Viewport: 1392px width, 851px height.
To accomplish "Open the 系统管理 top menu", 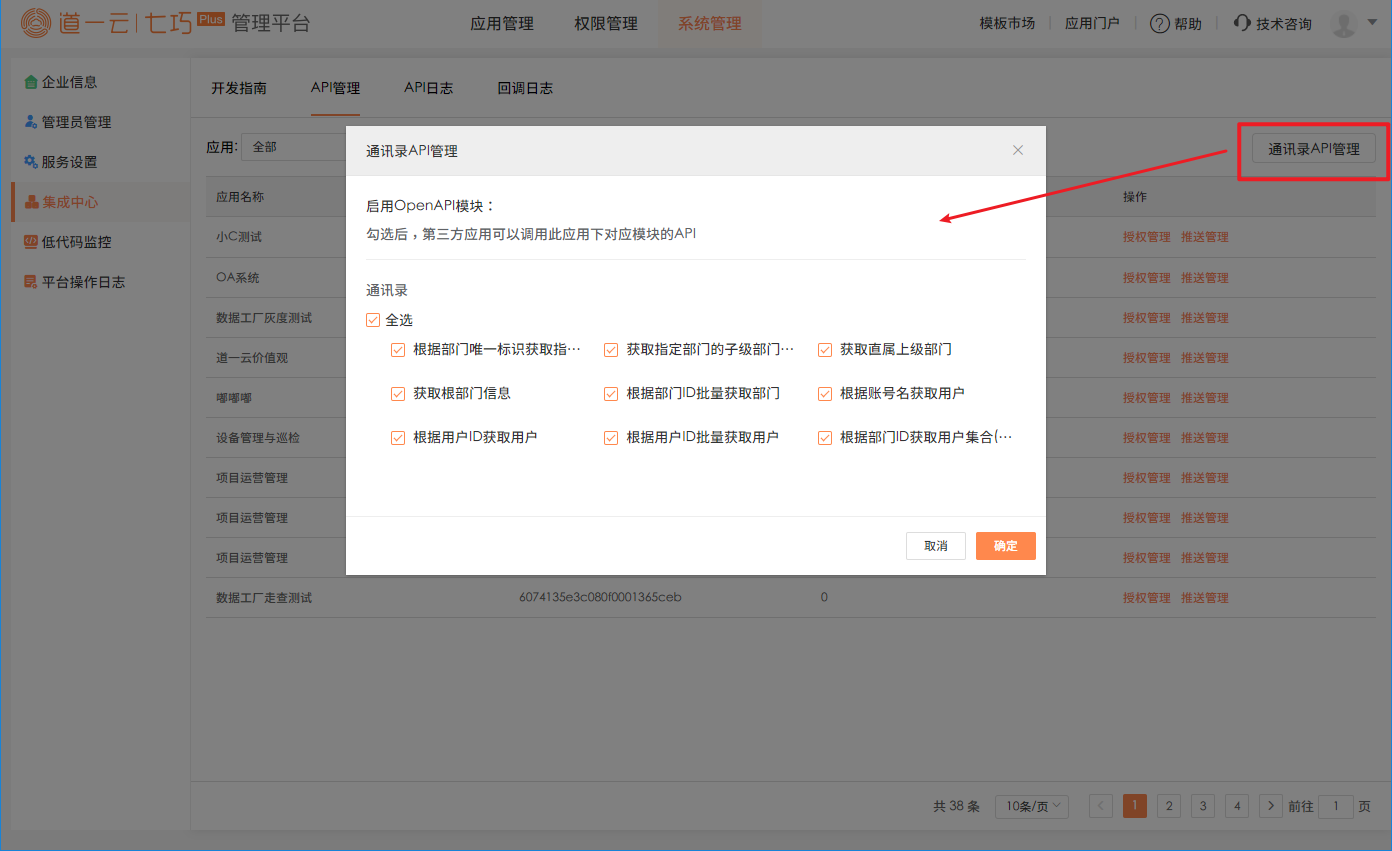I will click(710, 24).
